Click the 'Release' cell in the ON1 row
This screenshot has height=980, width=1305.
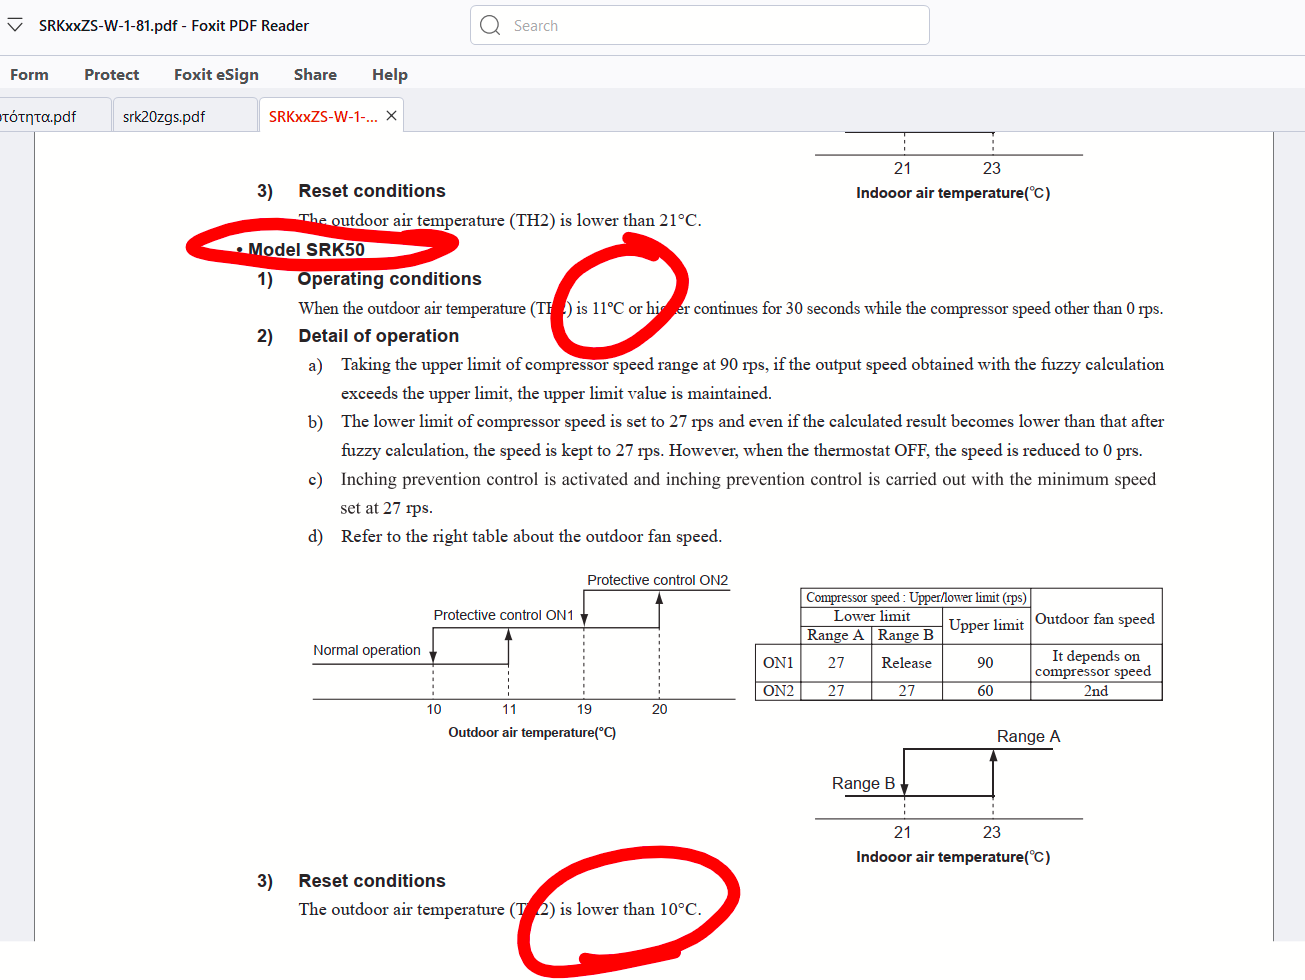(x=906, y=663)
